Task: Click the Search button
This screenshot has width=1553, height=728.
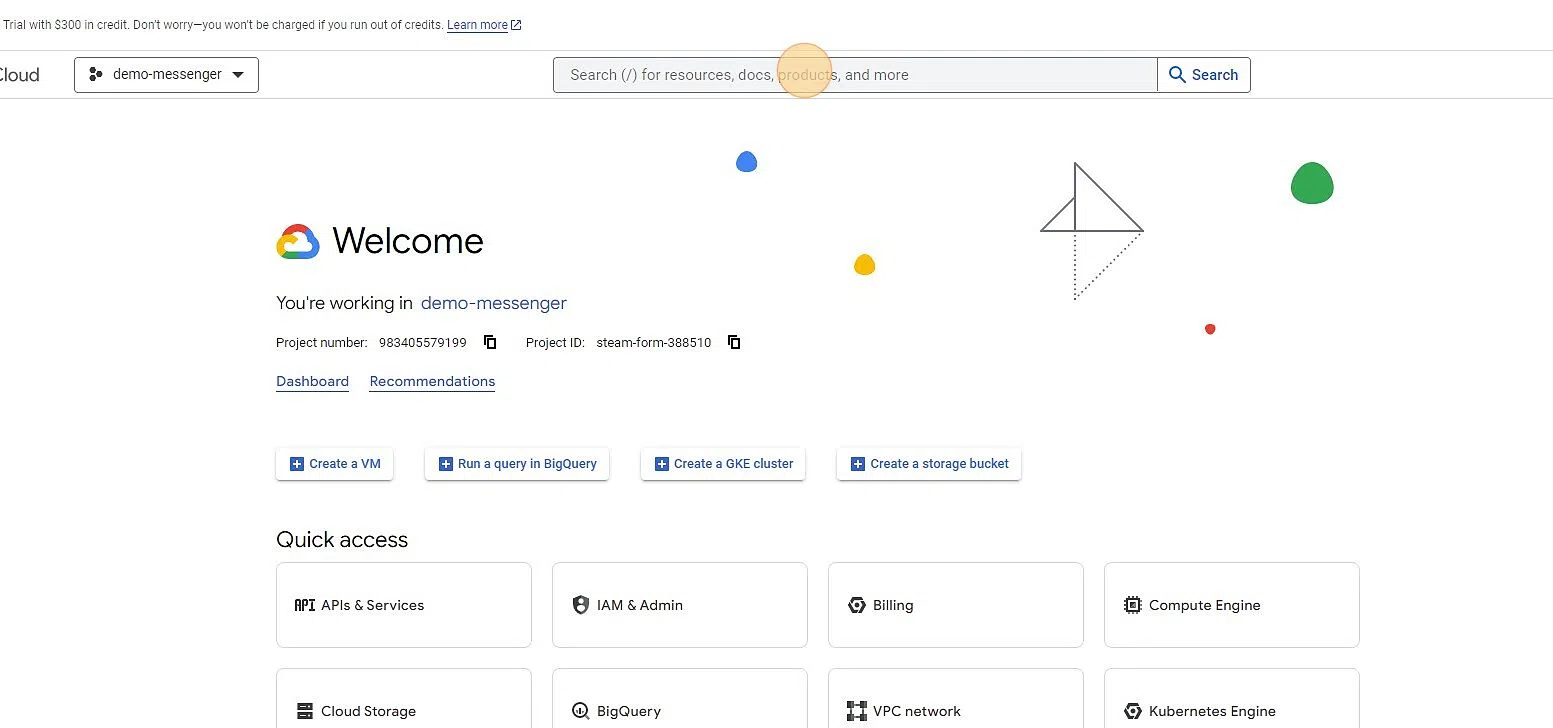Action: tap(1204, 75)
